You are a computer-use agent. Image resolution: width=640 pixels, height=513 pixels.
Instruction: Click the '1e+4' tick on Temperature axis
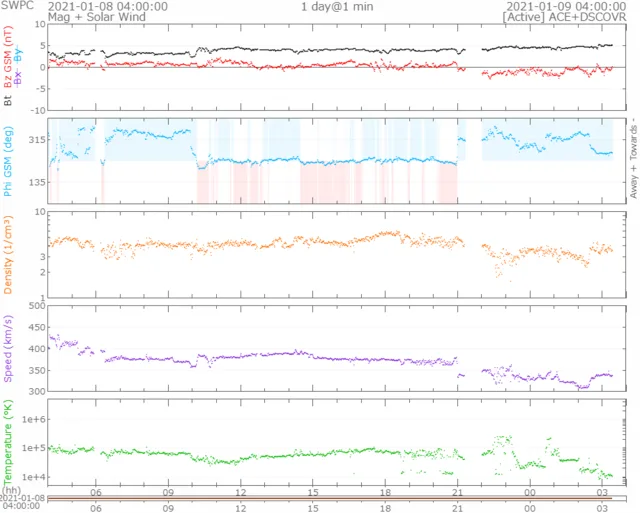point(34,477)
